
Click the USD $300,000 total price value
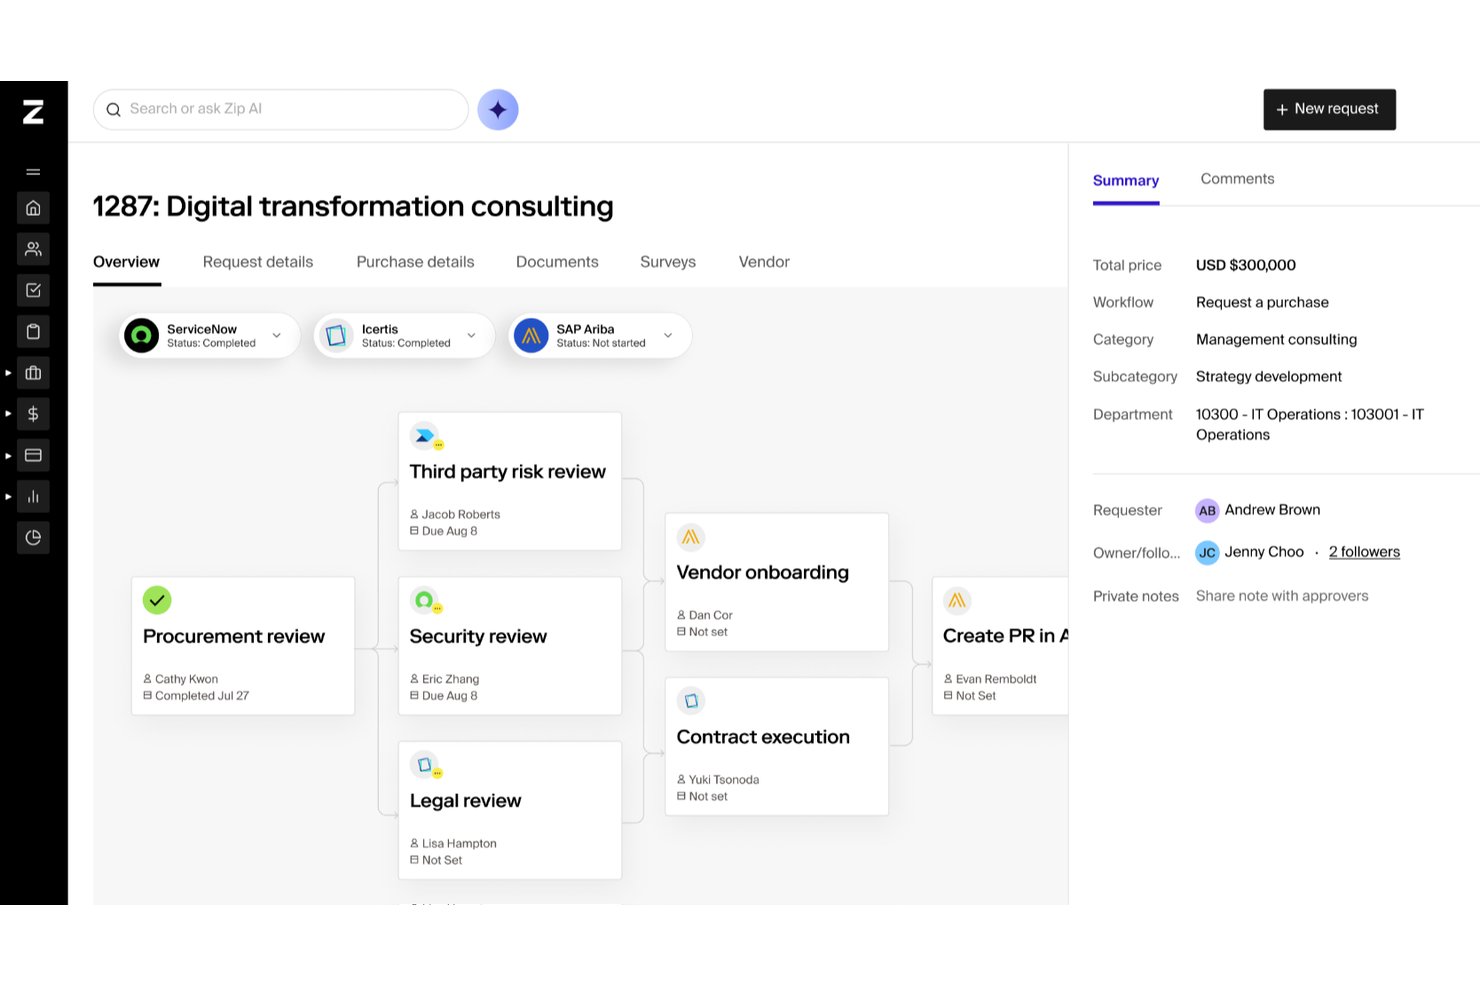coord(1246,265)
